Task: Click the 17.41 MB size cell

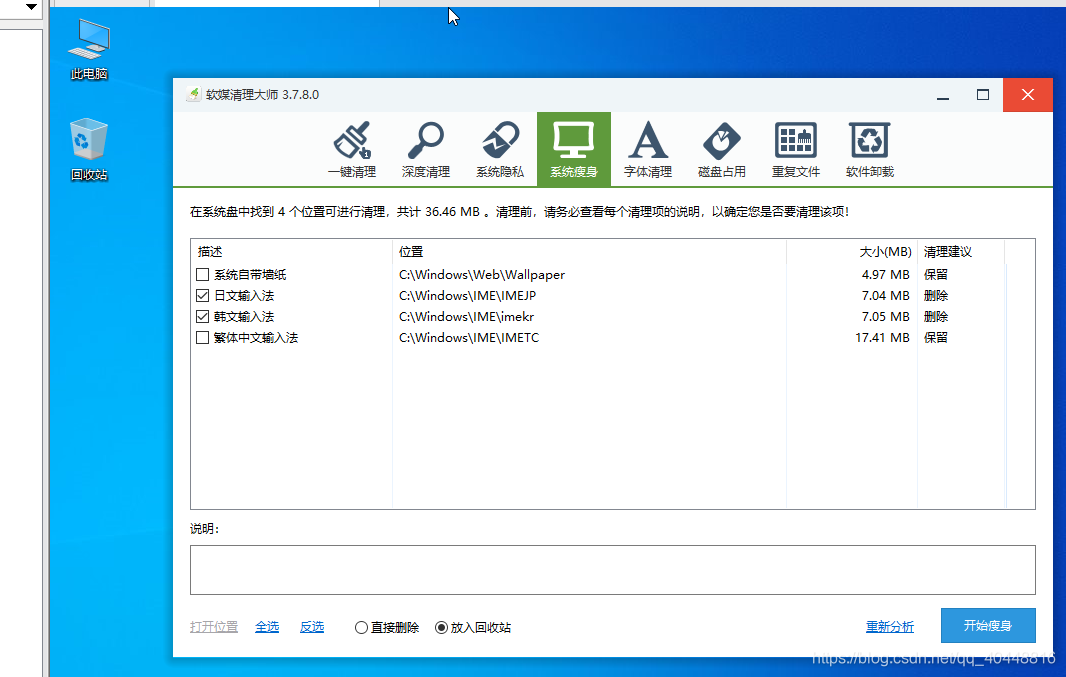Action: coord(882,338)
